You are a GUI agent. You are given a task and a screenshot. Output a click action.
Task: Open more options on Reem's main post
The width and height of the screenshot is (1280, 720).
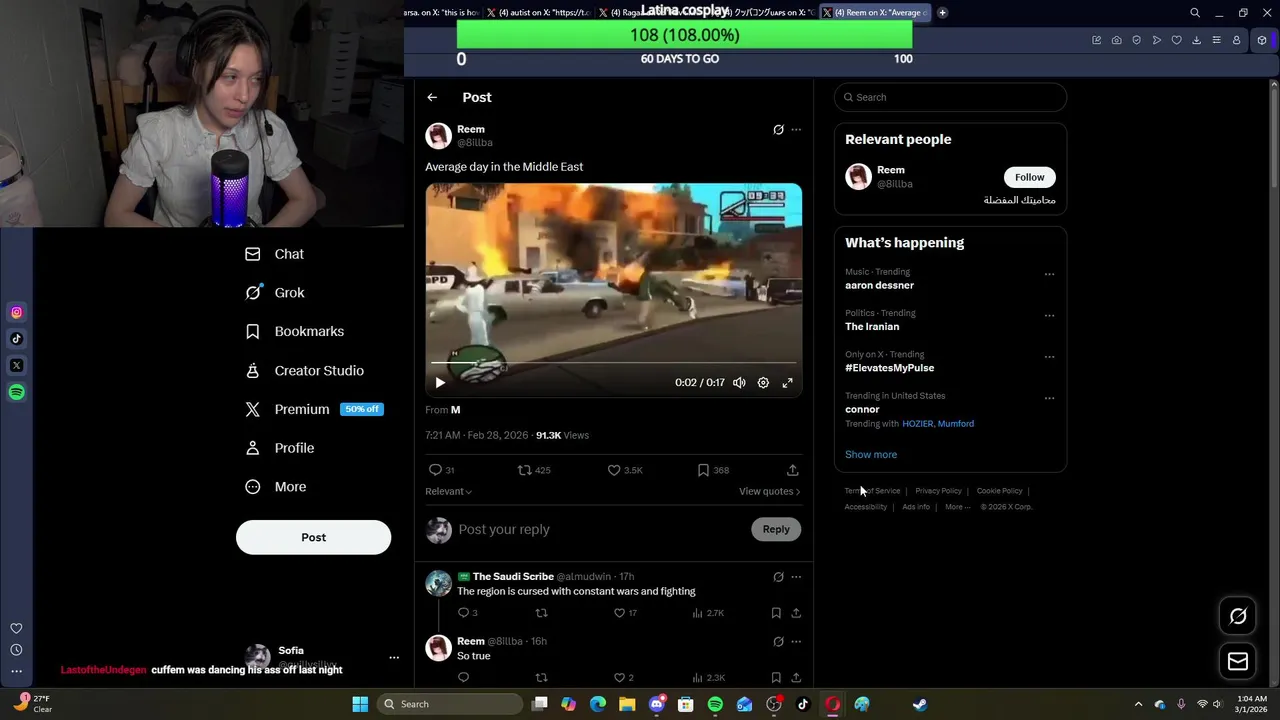pyautogui.click(x=796, y=129)
